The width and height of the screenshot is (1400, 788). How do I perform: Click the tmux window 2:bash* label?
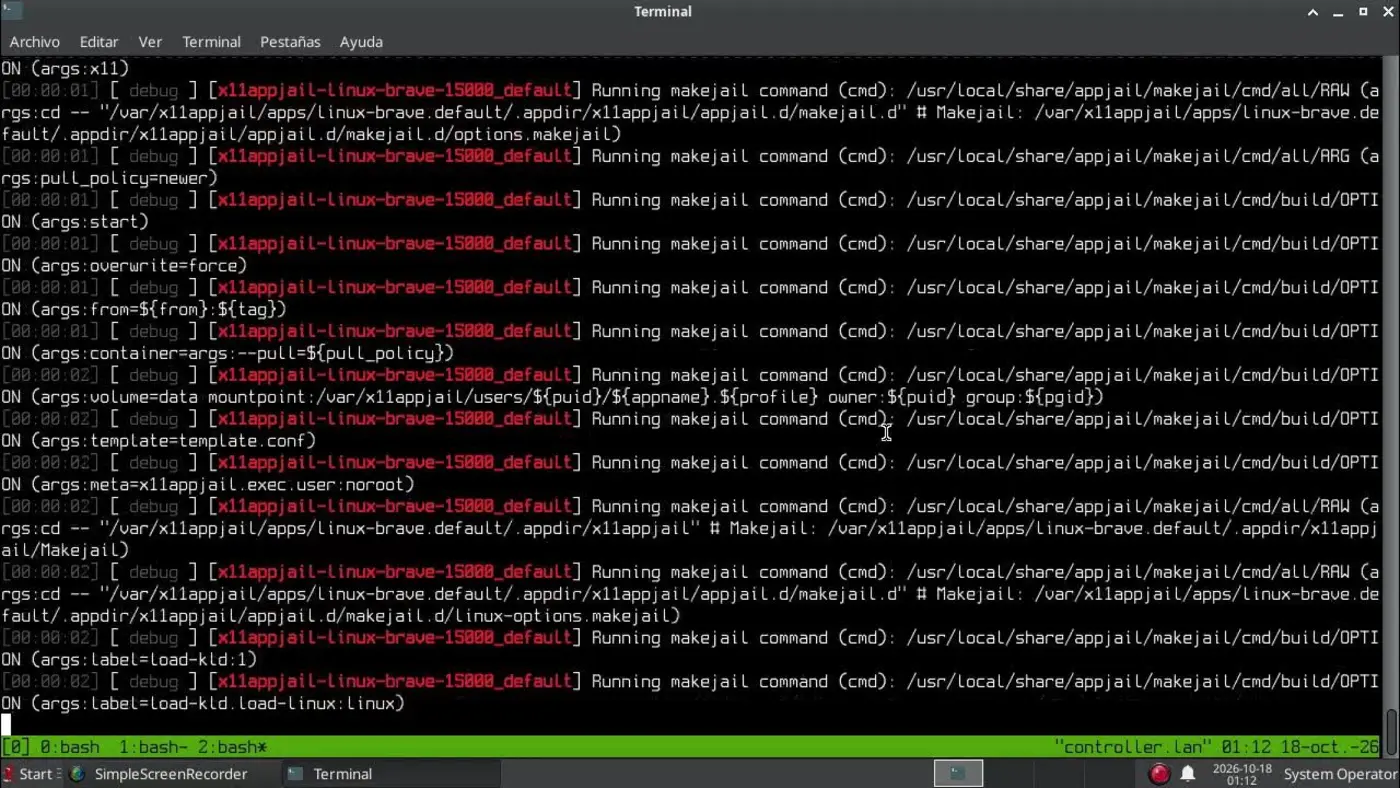click(233, 747)
